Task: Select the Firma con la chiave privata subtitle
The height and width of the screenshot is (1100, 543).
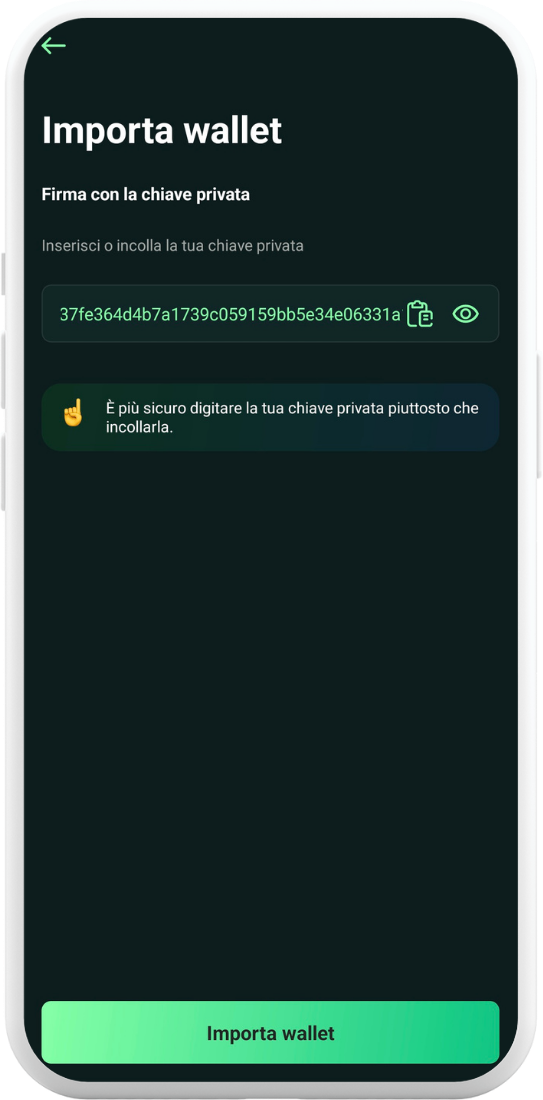Action: pos(146,195)
